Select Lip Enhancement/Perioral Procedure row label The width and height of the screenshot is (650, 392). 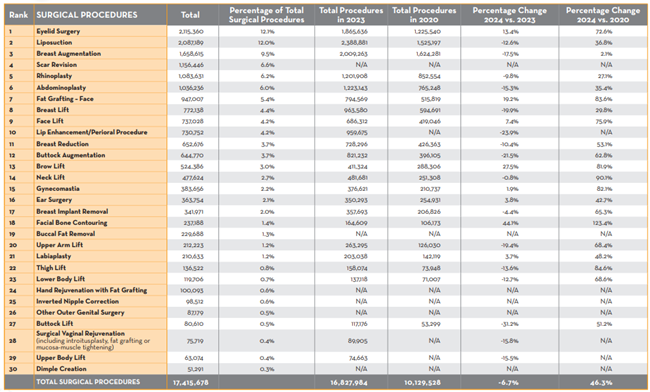pos(92,132)
